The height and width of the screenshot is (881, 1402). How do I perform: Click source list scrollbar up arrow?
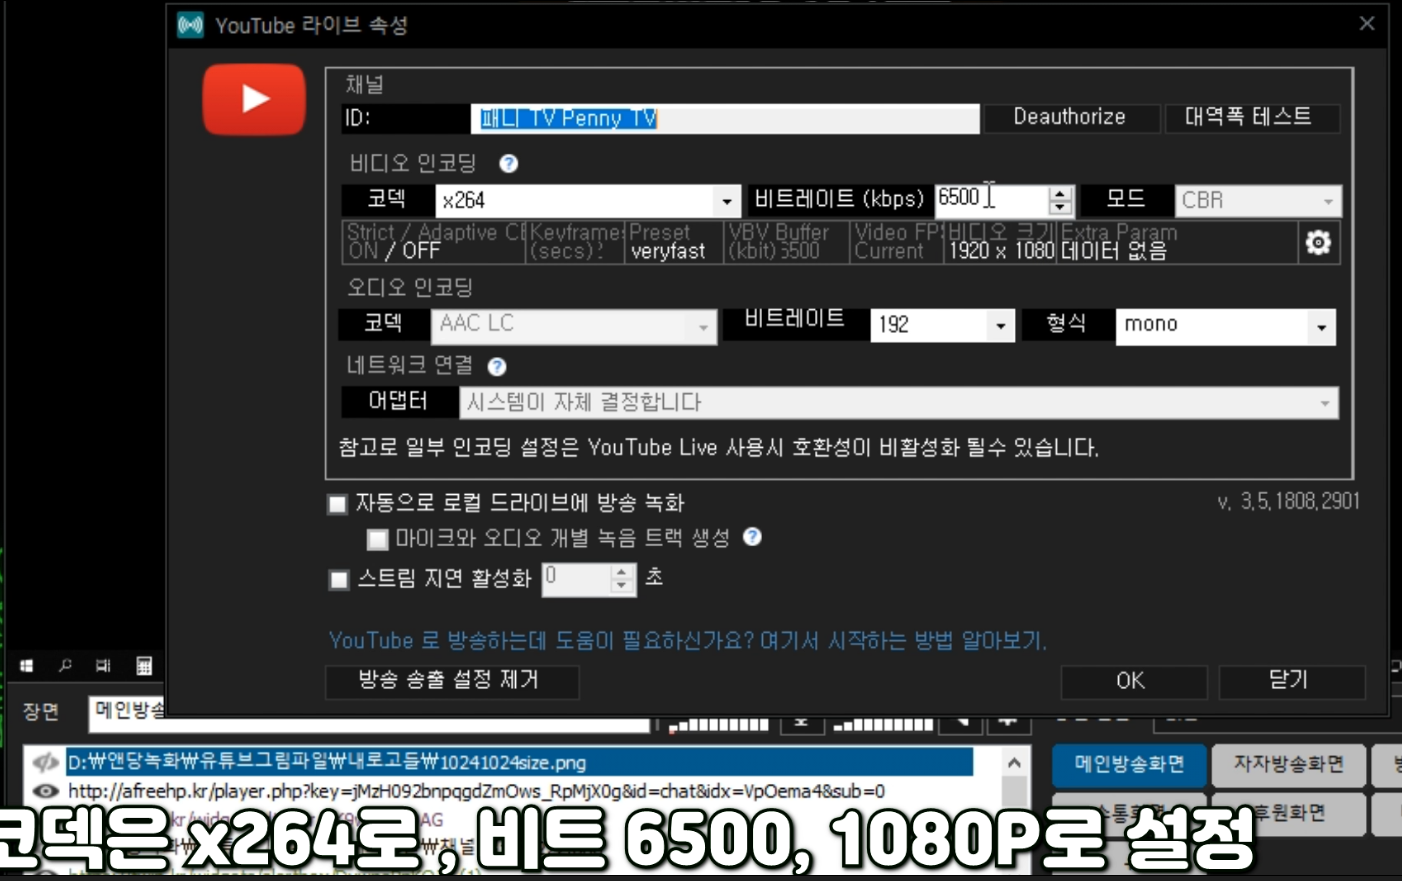[1014, 763]
